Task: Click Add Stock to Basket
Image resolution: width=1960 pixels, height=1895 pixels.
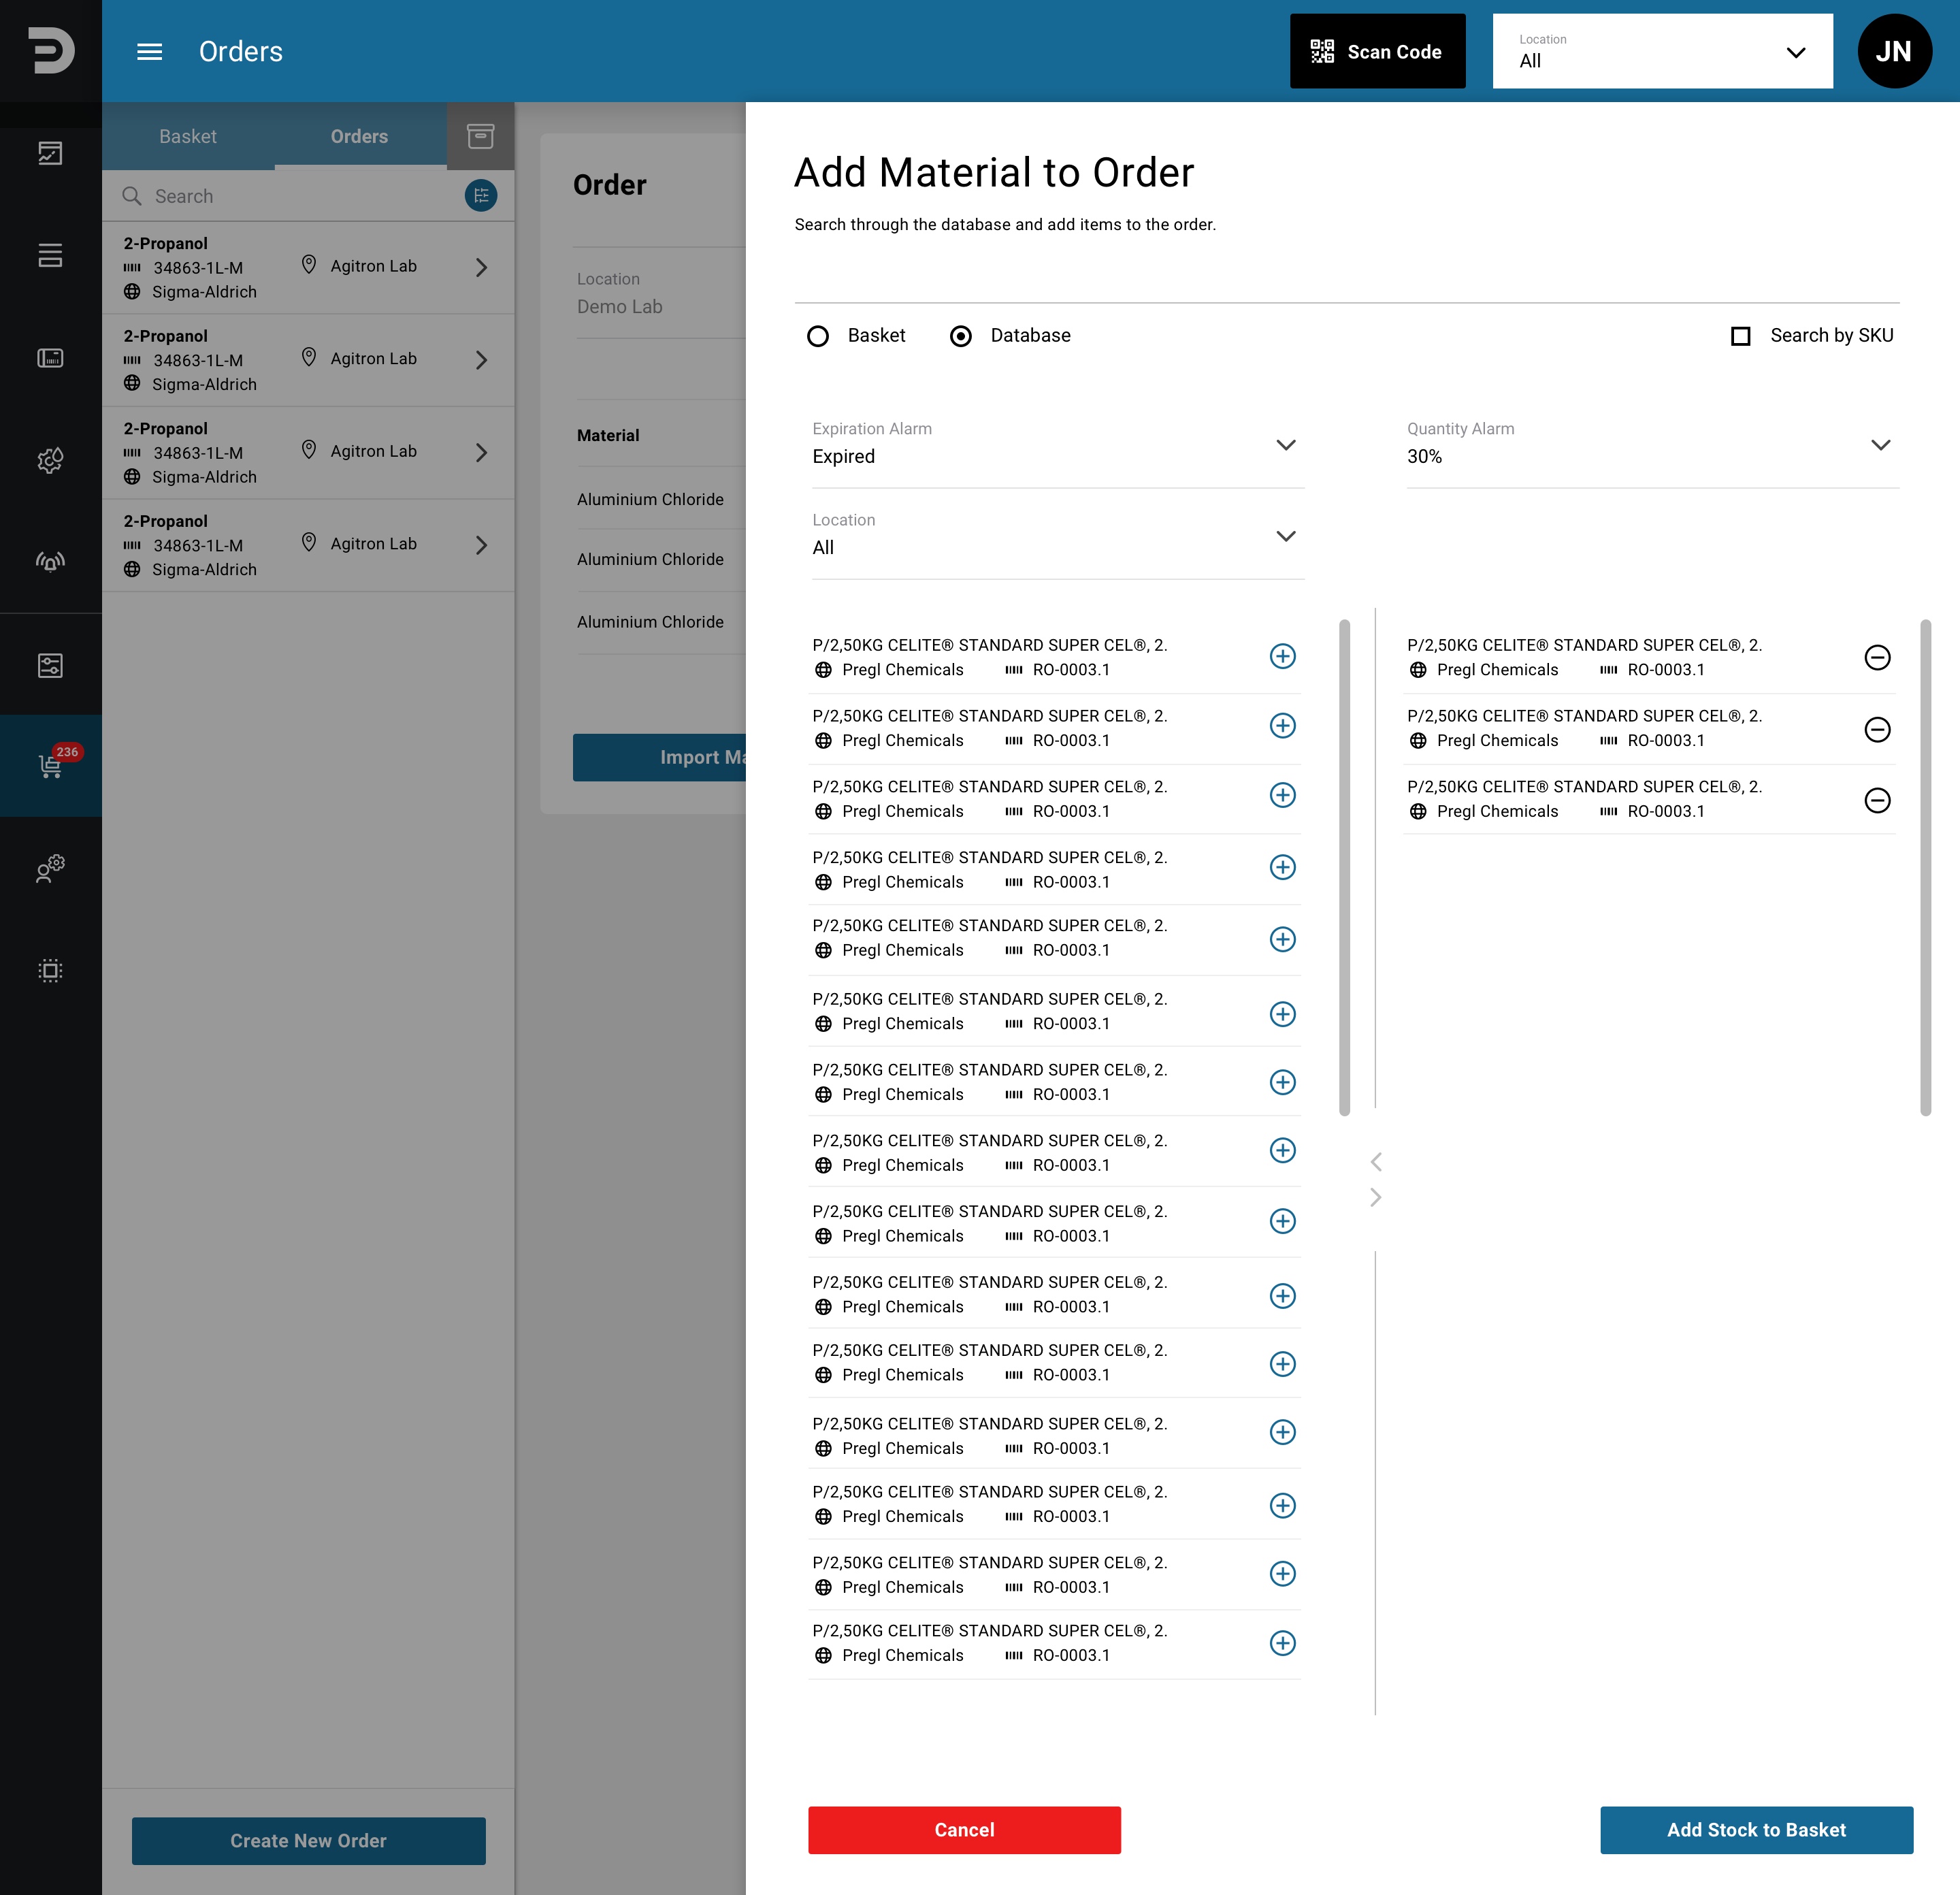Action: pos(1756,1829)
